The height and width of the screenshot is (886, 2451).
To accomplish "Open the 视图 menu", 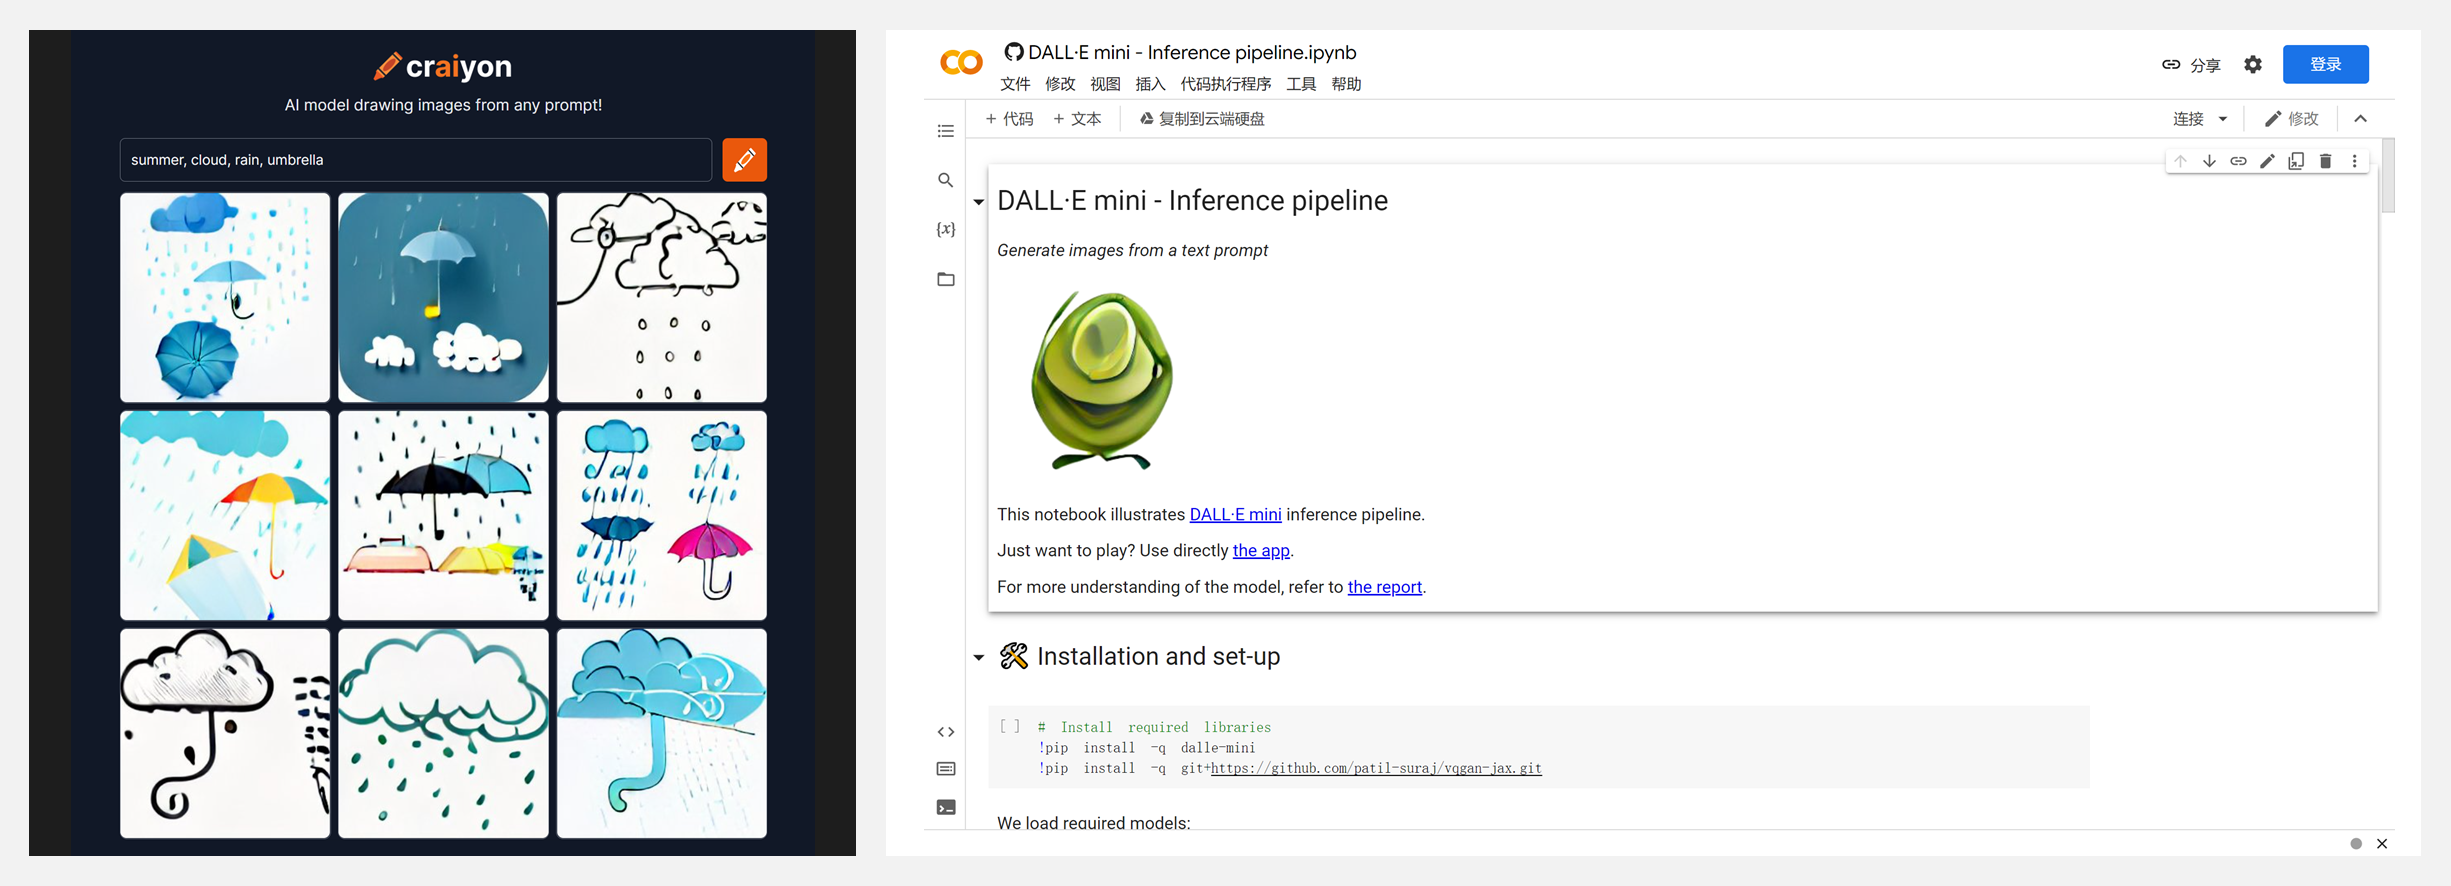I will tap(1105, 84).
